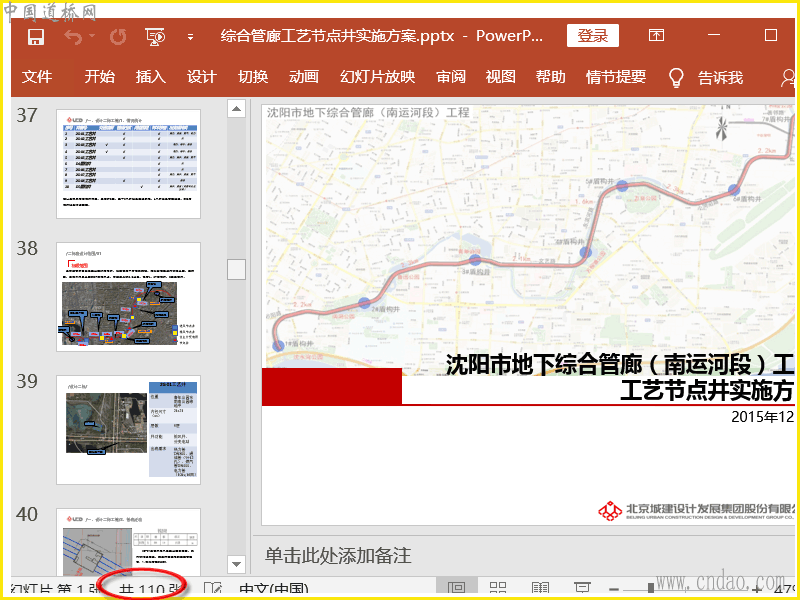This screenshot has width=800, height=600.
Task: Switch to Reading view
Action: pyautogui.click(x=540, y=589)
